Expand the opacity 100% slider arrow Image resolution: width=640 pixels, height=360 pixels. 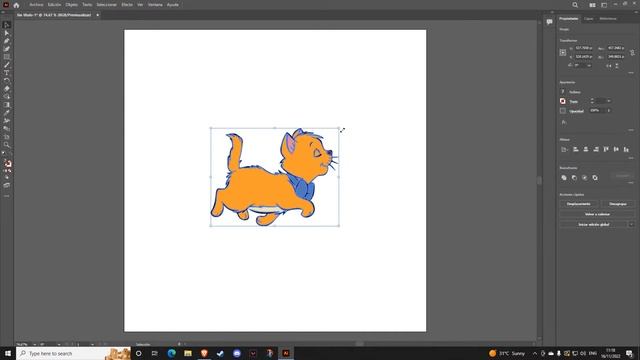click(x=609, y=111)
